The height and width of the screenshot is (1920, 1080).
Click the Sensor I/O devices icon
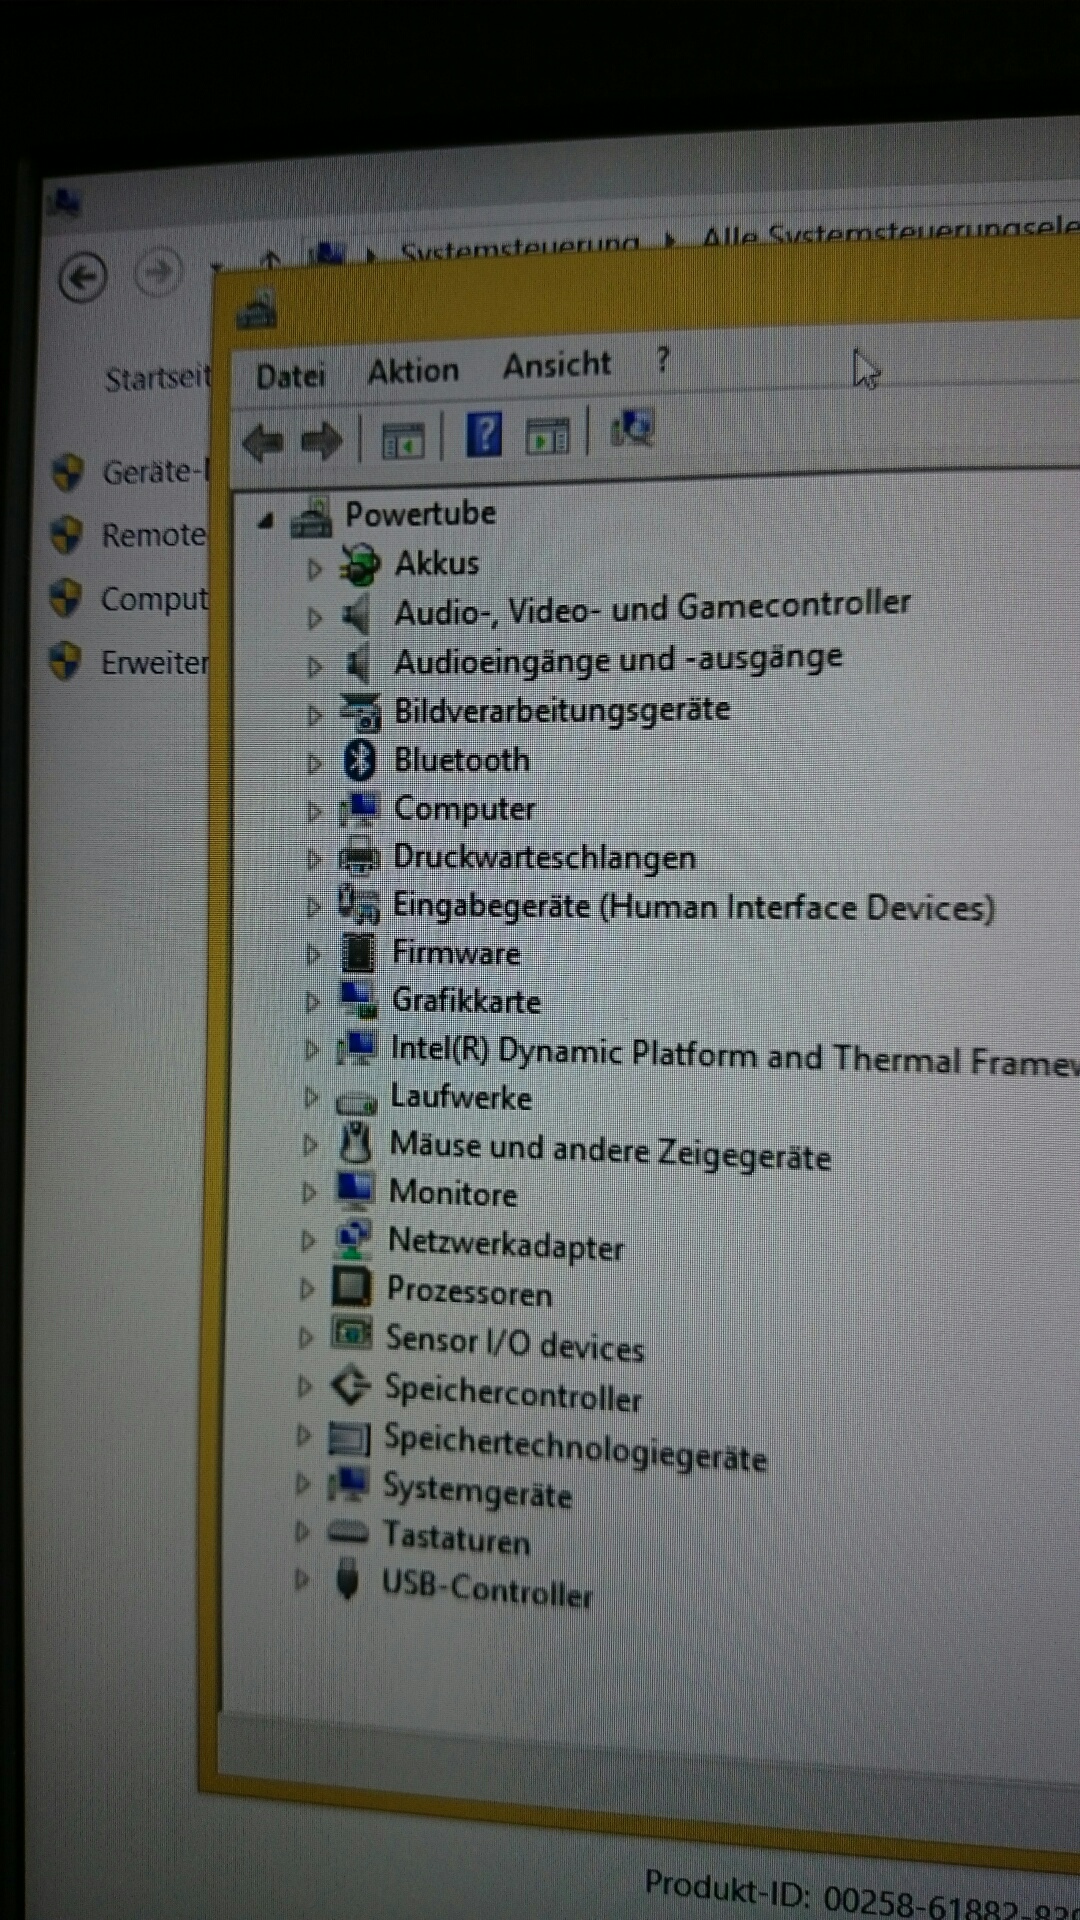pyautogui.click(x=352, y=1333)
